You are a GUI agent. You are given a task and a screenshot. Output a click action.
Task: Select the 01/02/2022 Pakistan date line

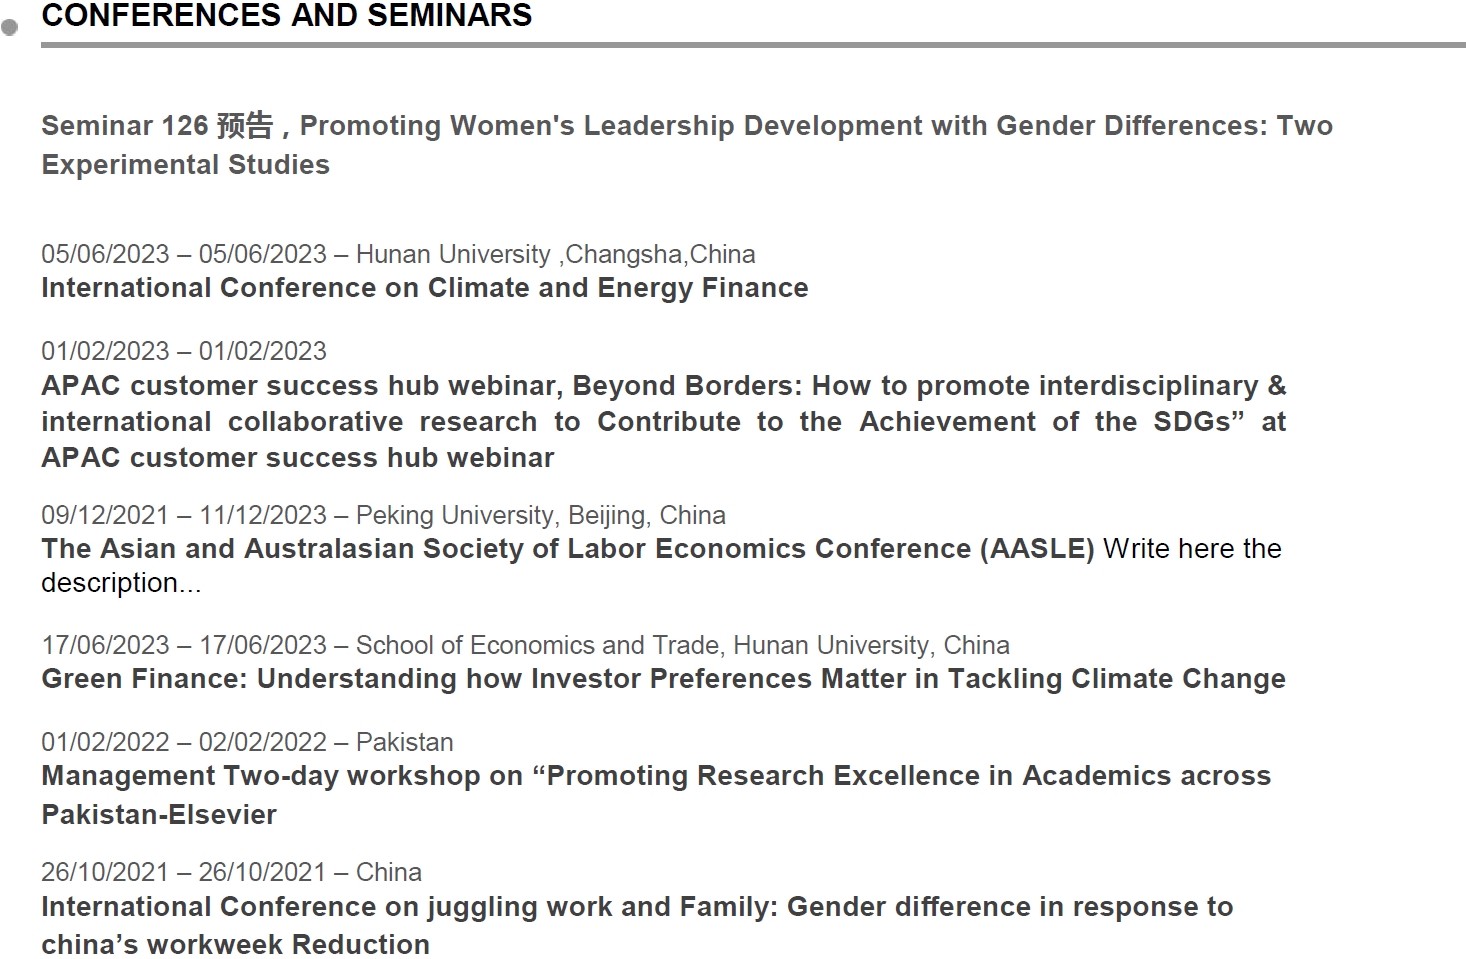247,742
